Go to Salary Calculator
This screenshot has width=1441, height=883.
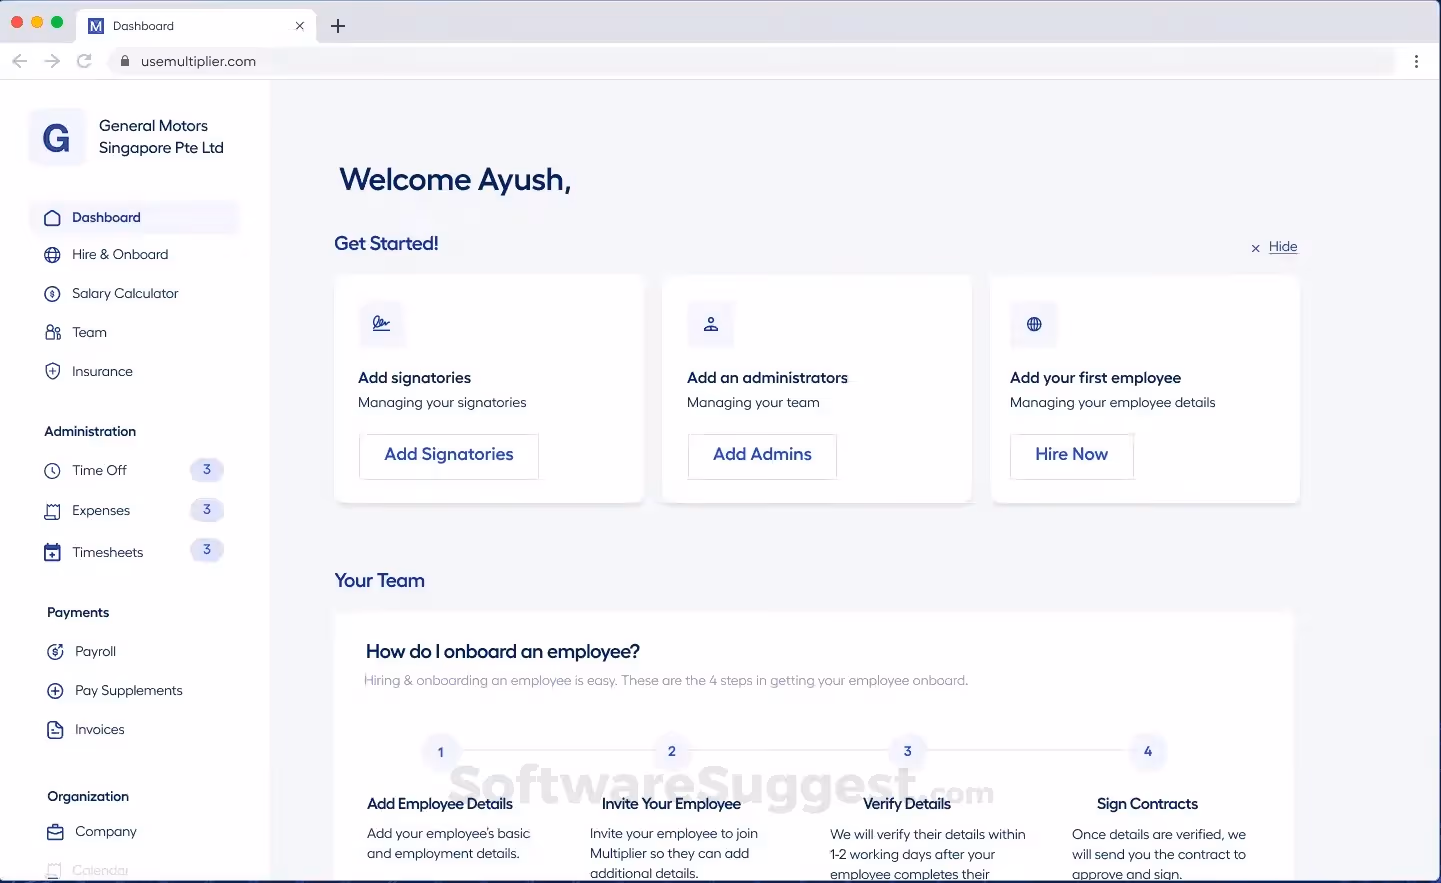(125, 294)
